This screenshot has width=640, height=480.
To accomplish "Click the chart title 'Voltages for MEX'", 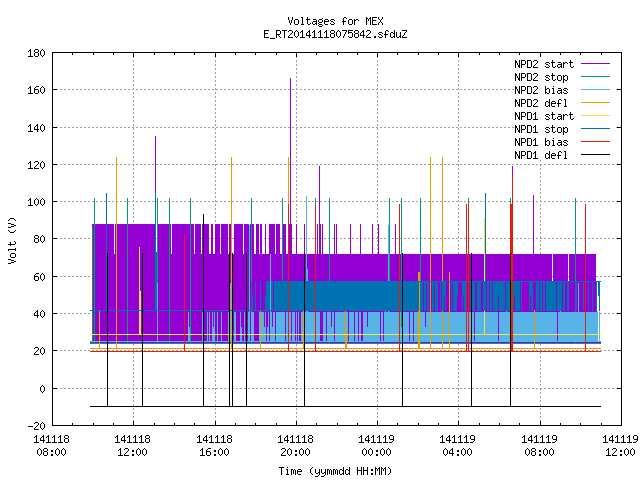I will [x=335, y=21].
